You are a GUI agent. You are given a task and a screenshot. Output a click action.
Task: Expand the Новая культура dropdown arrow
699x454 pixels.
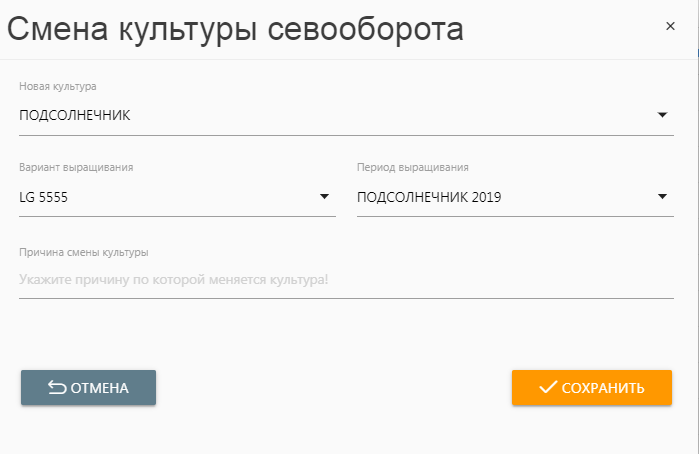[662, 115]
